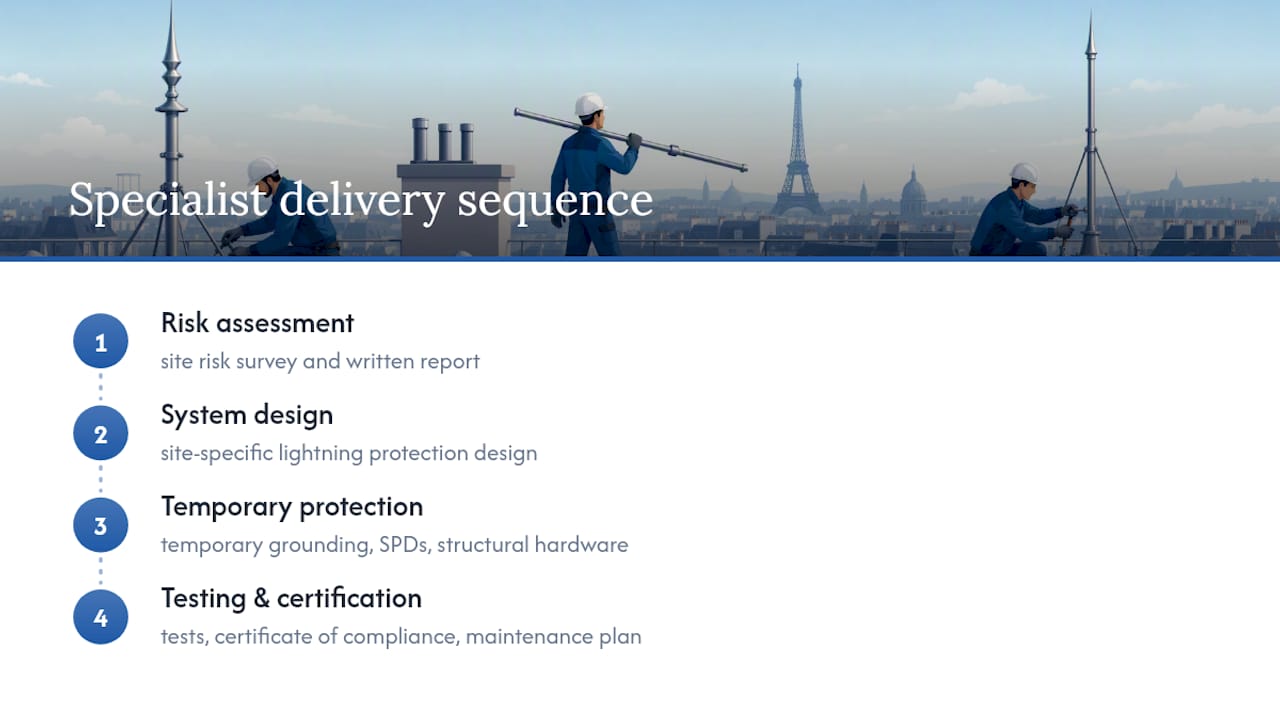This screenshot has width=1280, height=720.
Task: Select the Temporary protection heading
Action: click(x=292, y=507)
